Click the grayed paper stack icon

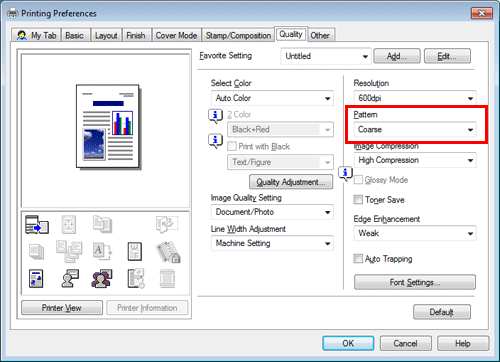coord(36,252)
